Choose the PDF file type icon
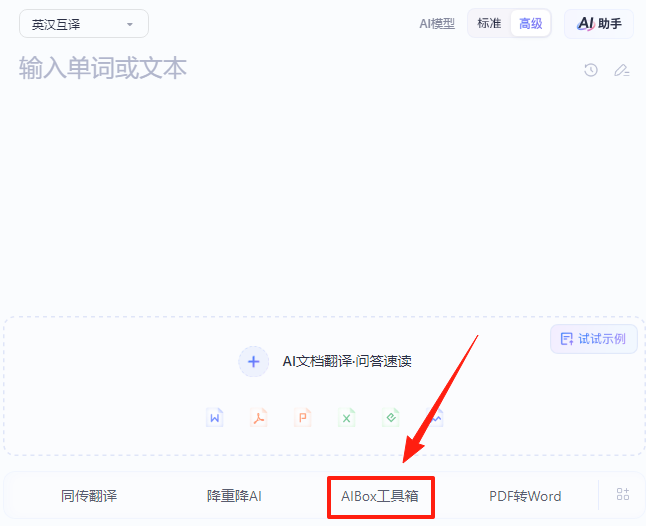646x526 pixels. point(259,418)
